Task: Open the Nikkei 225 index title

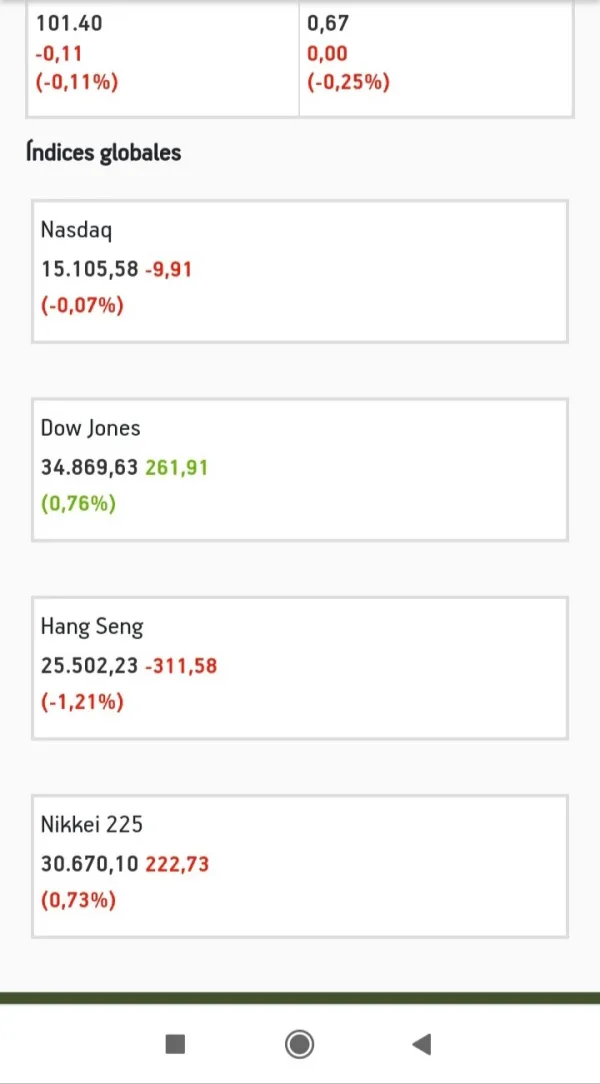Action: point(92,825)
